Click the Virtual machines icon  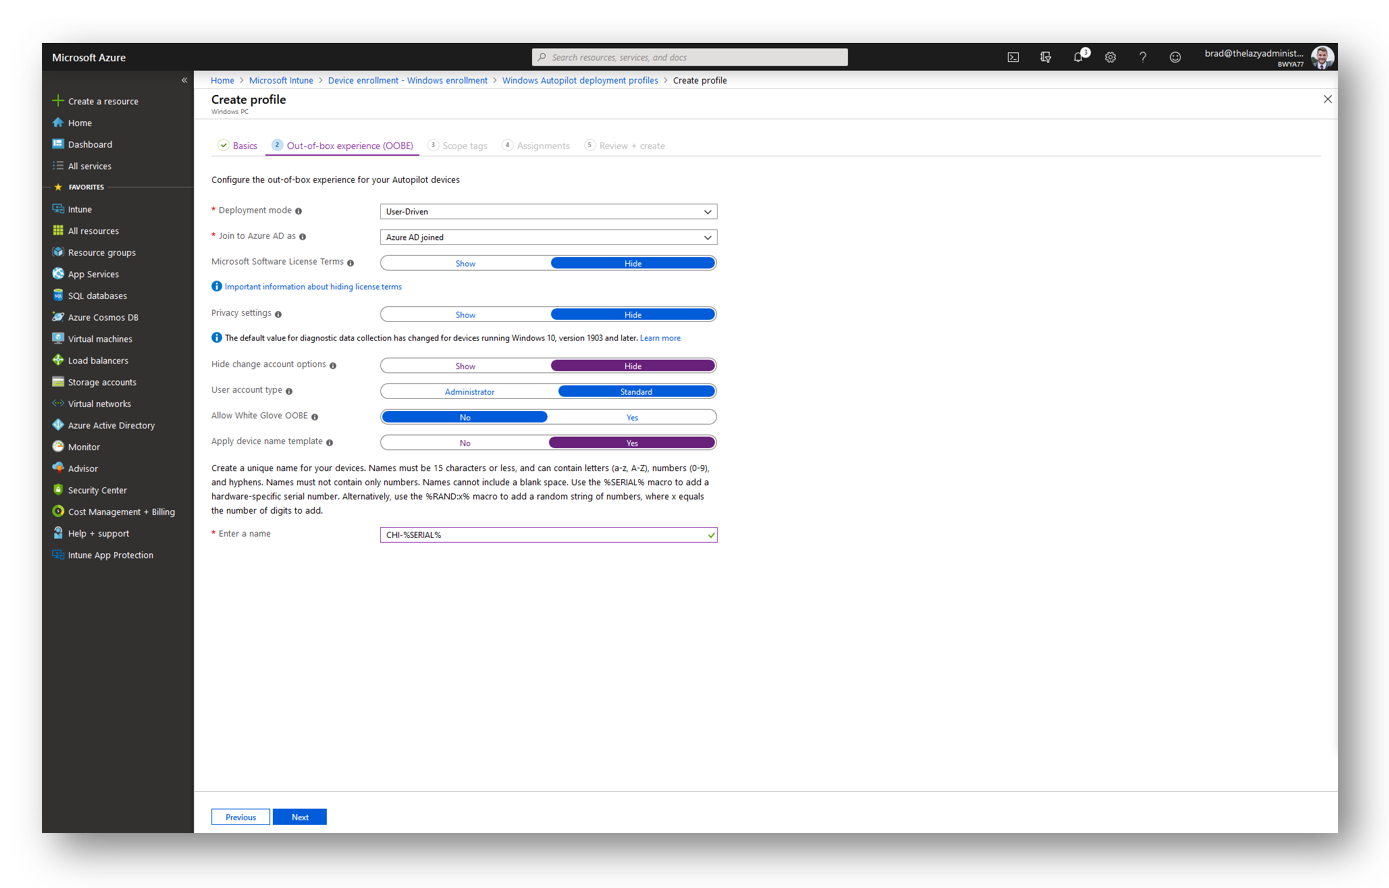58,339
